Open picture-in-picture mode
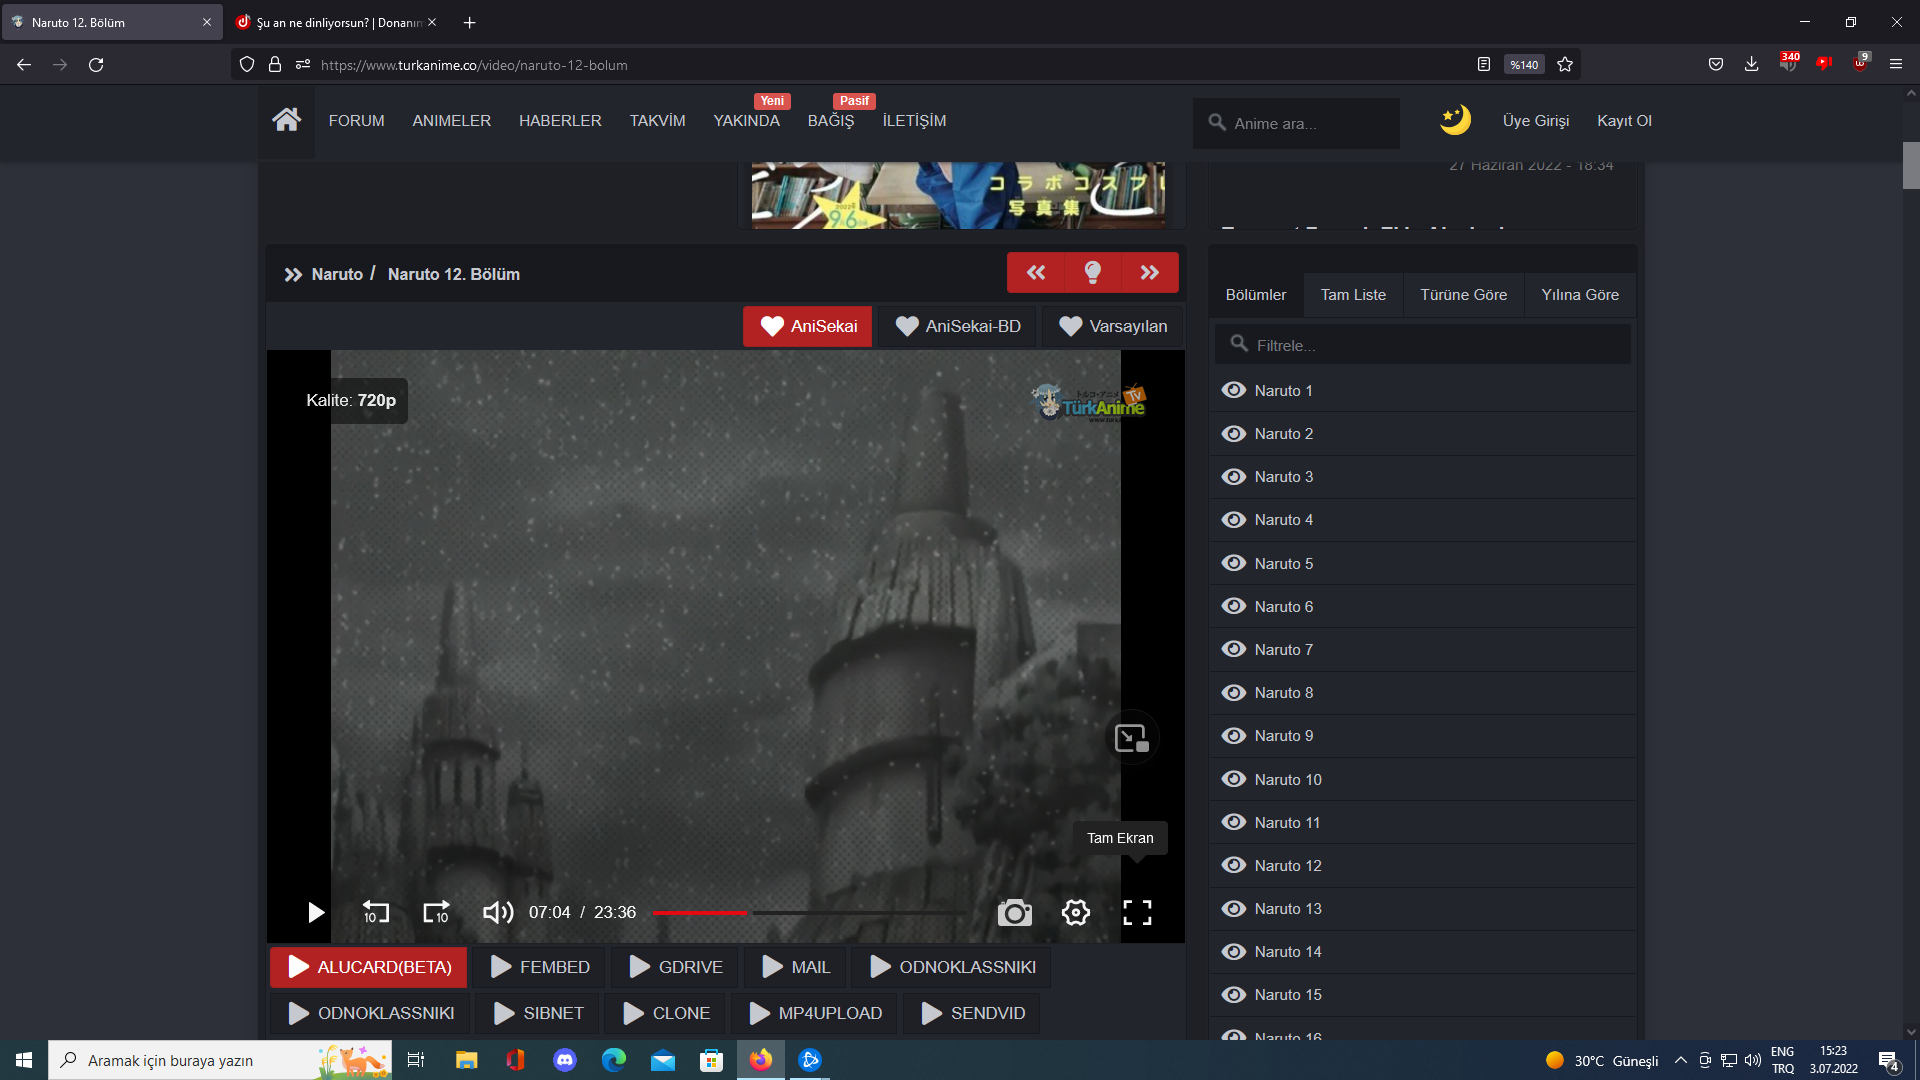 pyautogui.click(x=1132, y=738)
